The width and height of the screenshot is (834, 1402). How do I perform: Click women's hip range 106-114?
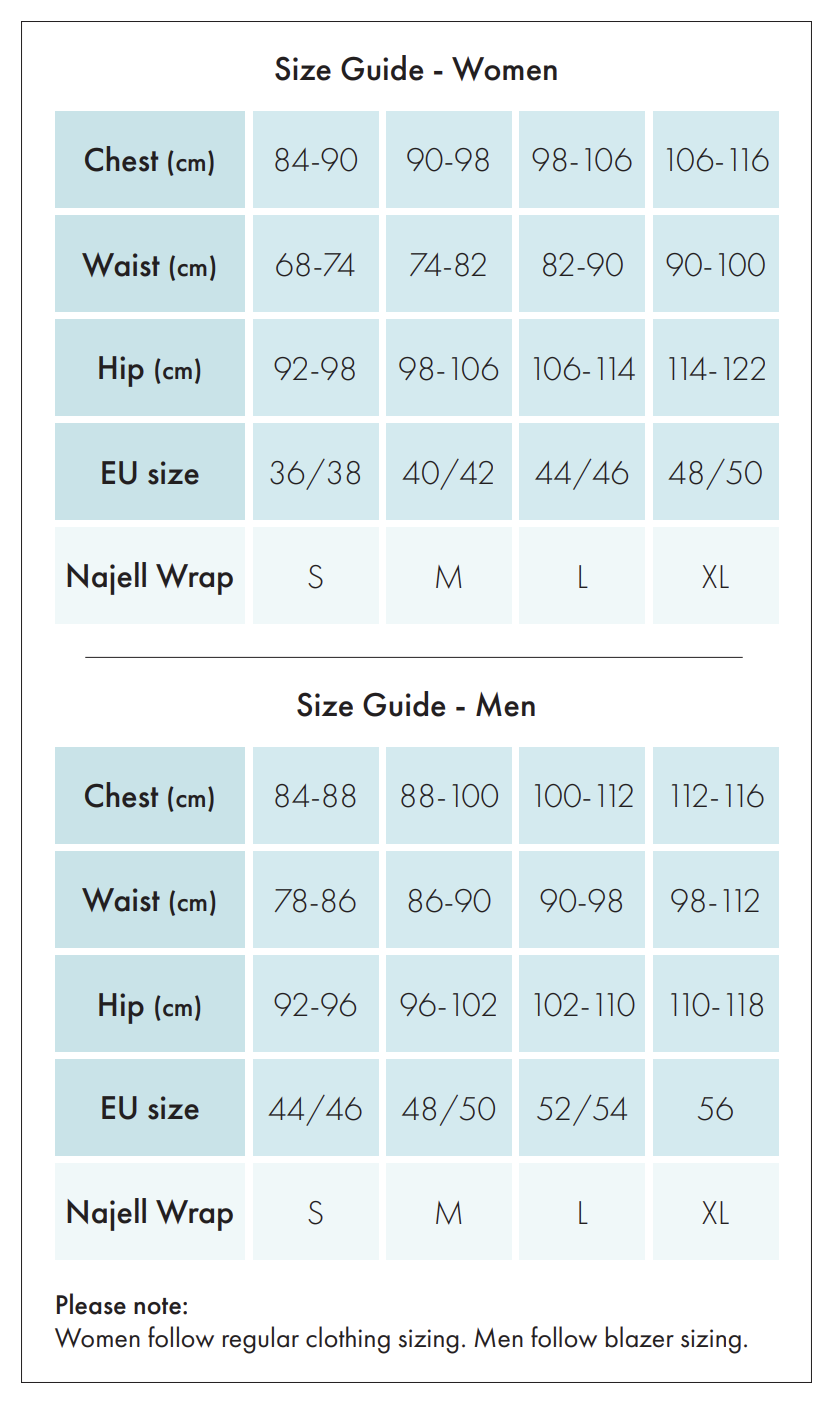(x=582, y=368)
